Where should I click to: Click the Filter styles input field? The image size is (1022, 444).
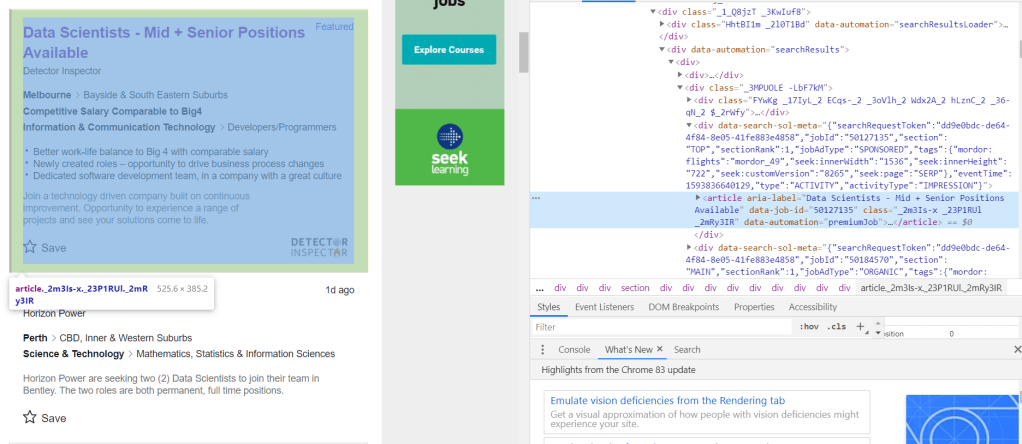(660, 327)
